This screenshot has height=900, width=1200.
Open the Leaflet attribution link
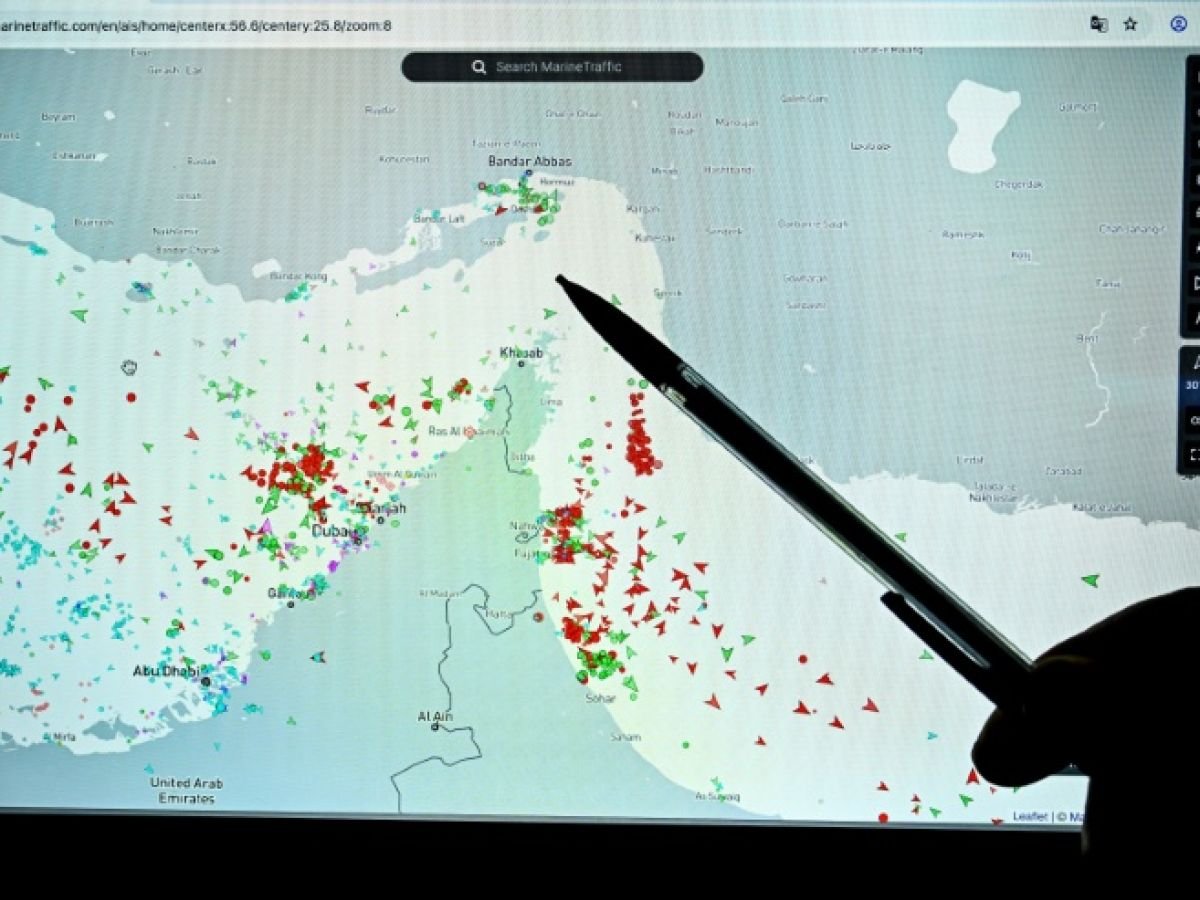click(1030, 817)
